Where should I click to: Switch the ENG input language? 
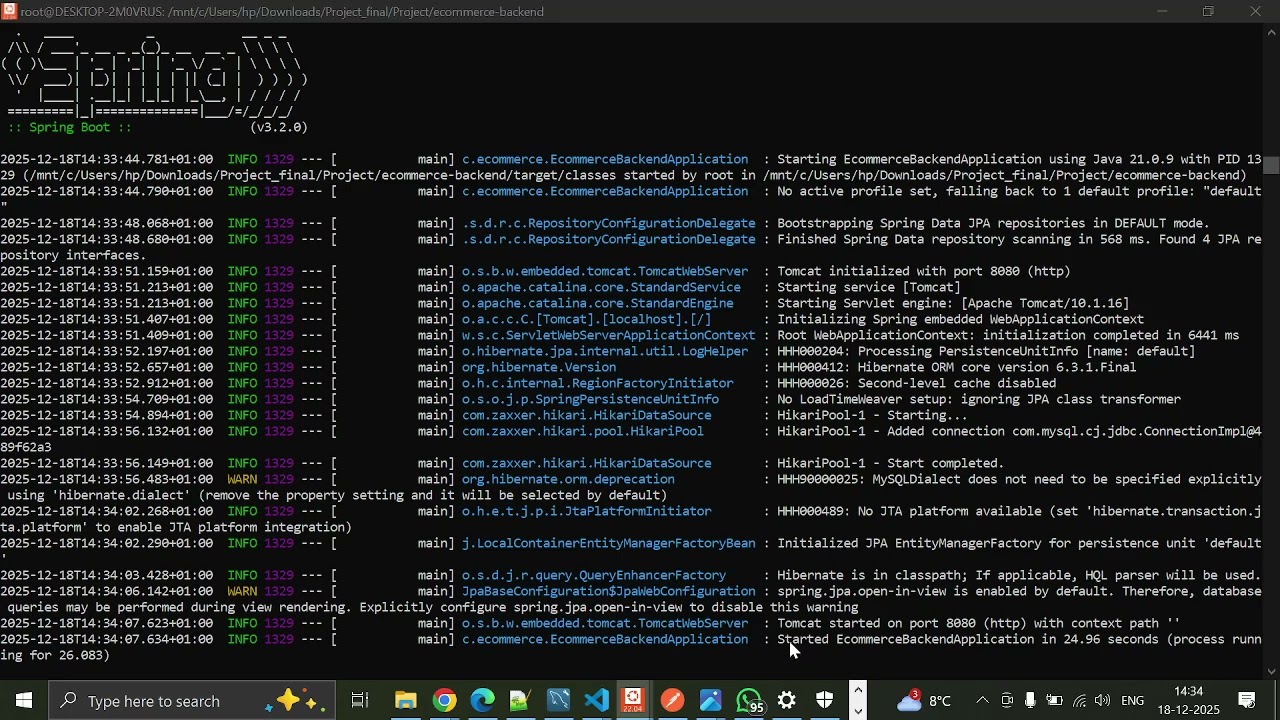[x=1133, y=701]
